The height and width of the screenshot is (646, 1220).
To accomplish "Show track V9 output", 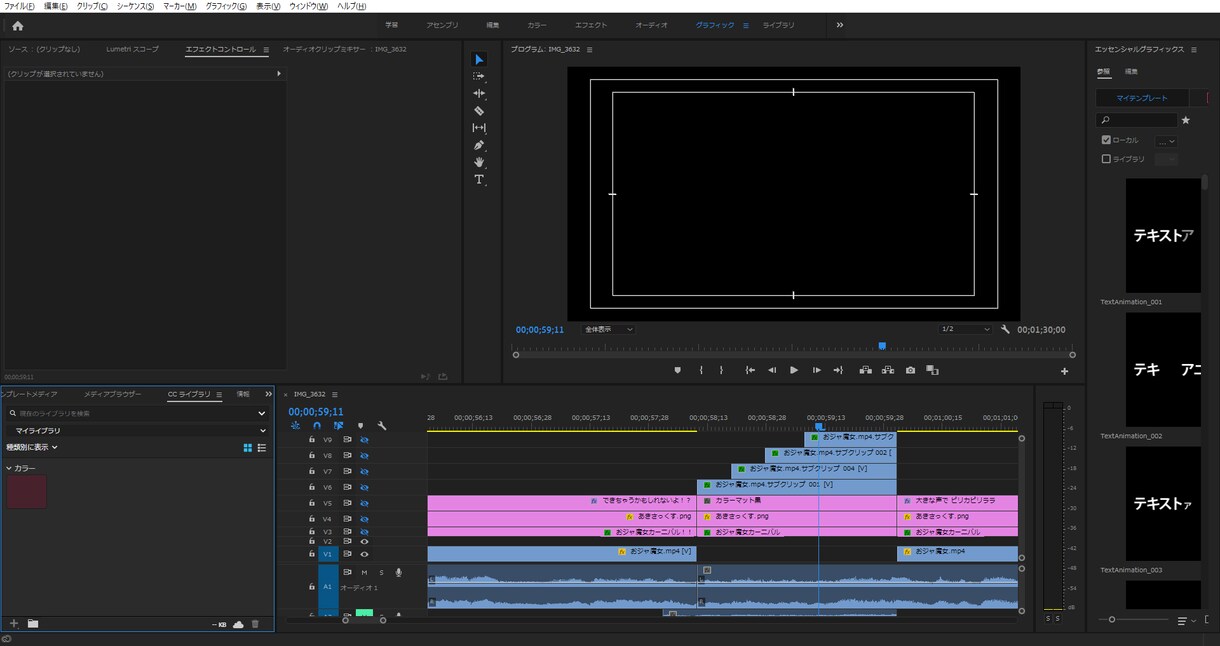I will (x=364, y=439).
